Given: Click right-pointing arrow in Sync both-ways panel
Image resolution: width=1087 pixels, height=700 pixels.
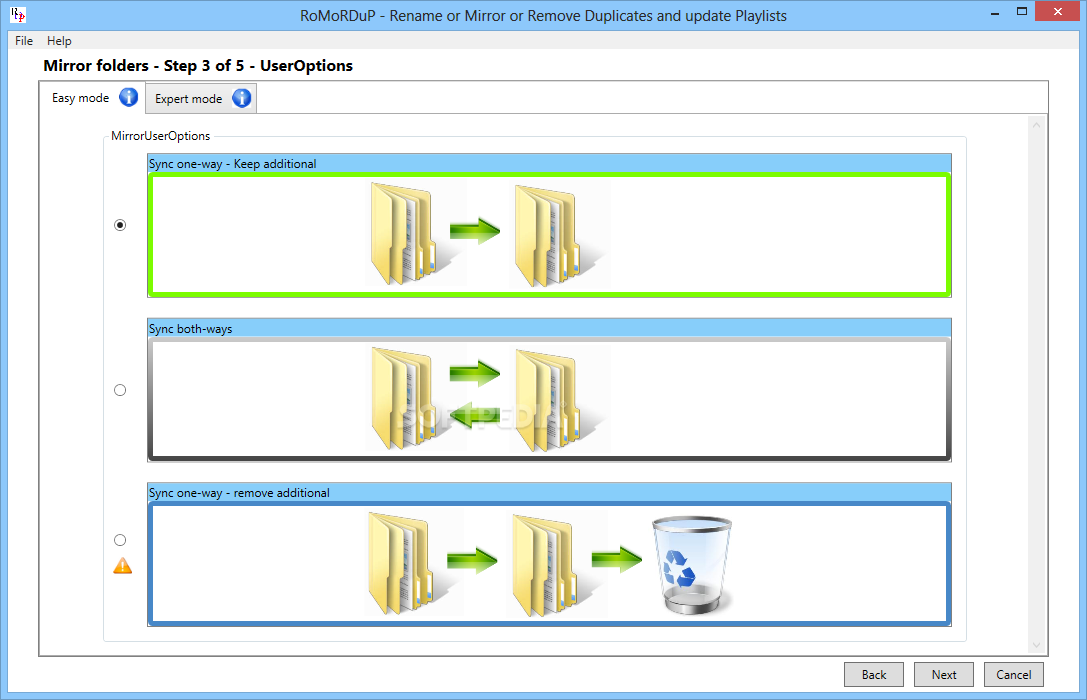Looking at the screenshot, I should [x=475, y=374].
